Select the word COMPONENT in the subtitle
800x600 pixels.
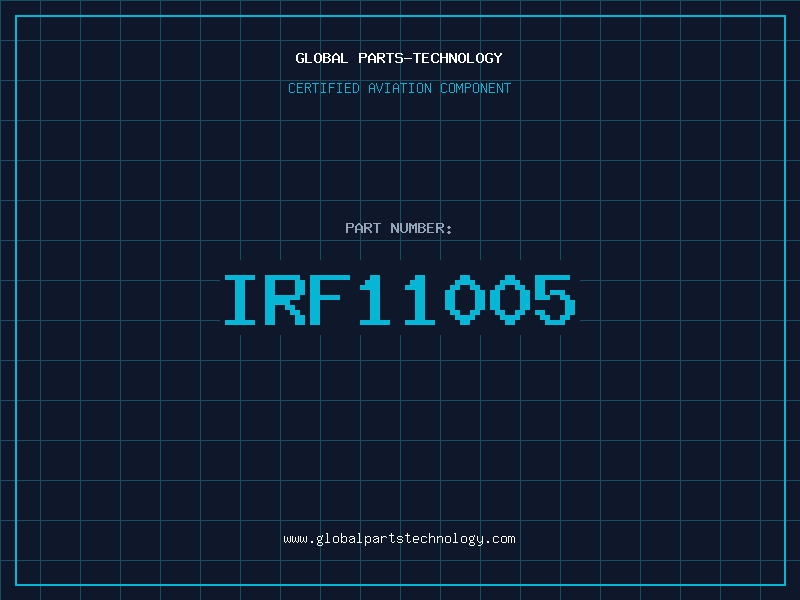(476, 88)
